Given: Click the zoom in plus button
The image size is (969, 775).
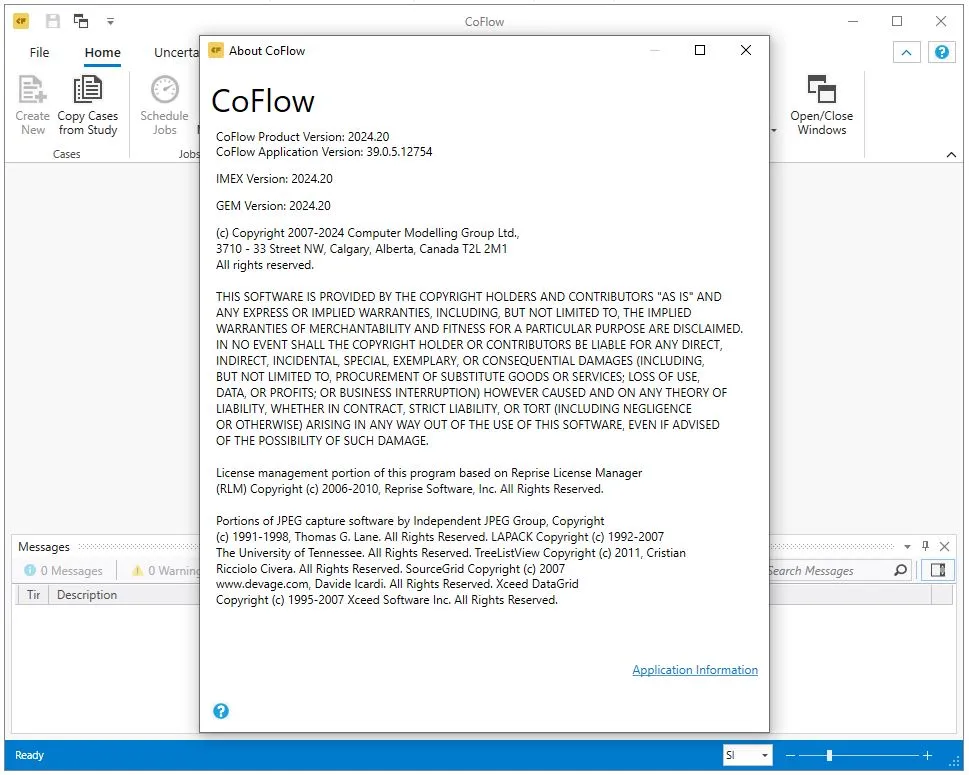Looking at the screenshot, I should 927,755.
